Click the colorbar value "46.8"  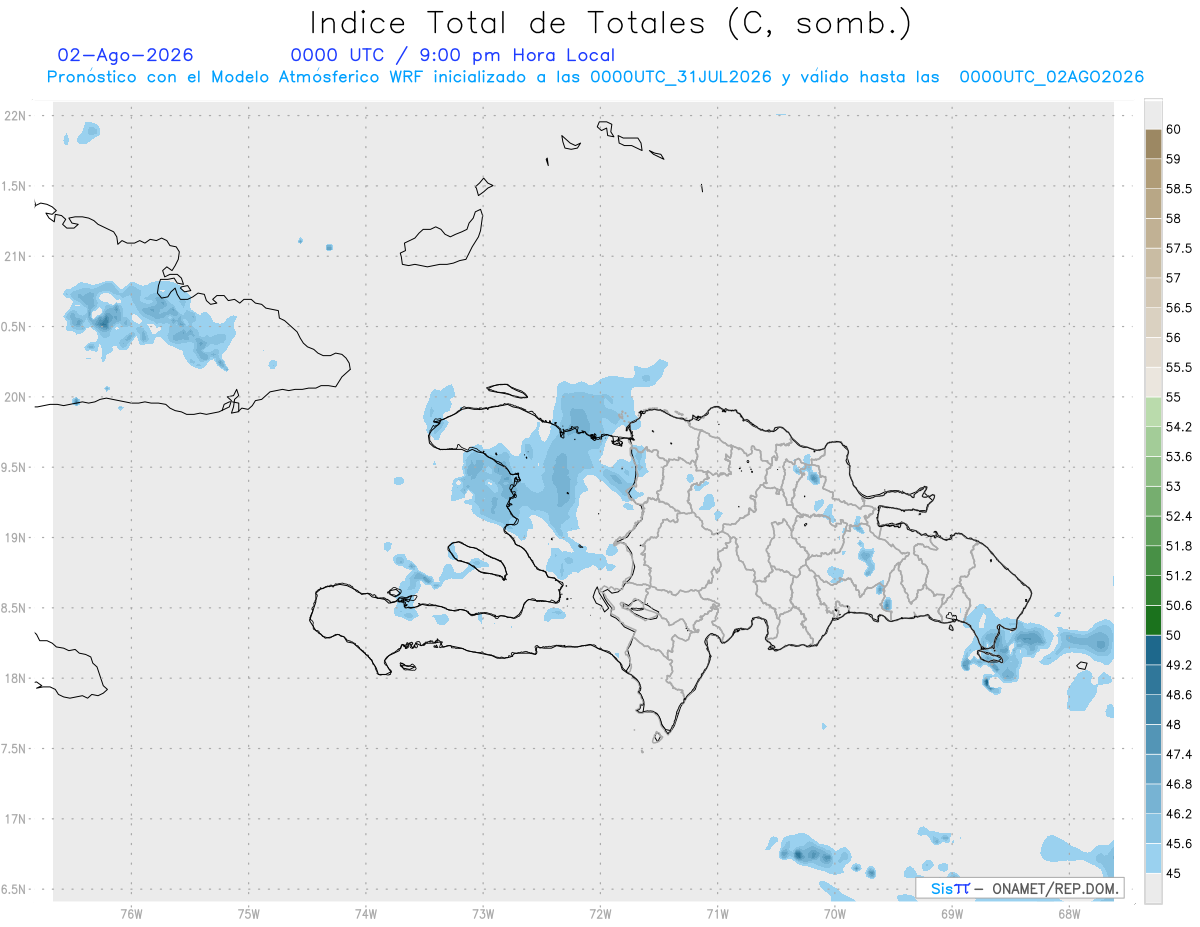click(x=1179, y=784)
